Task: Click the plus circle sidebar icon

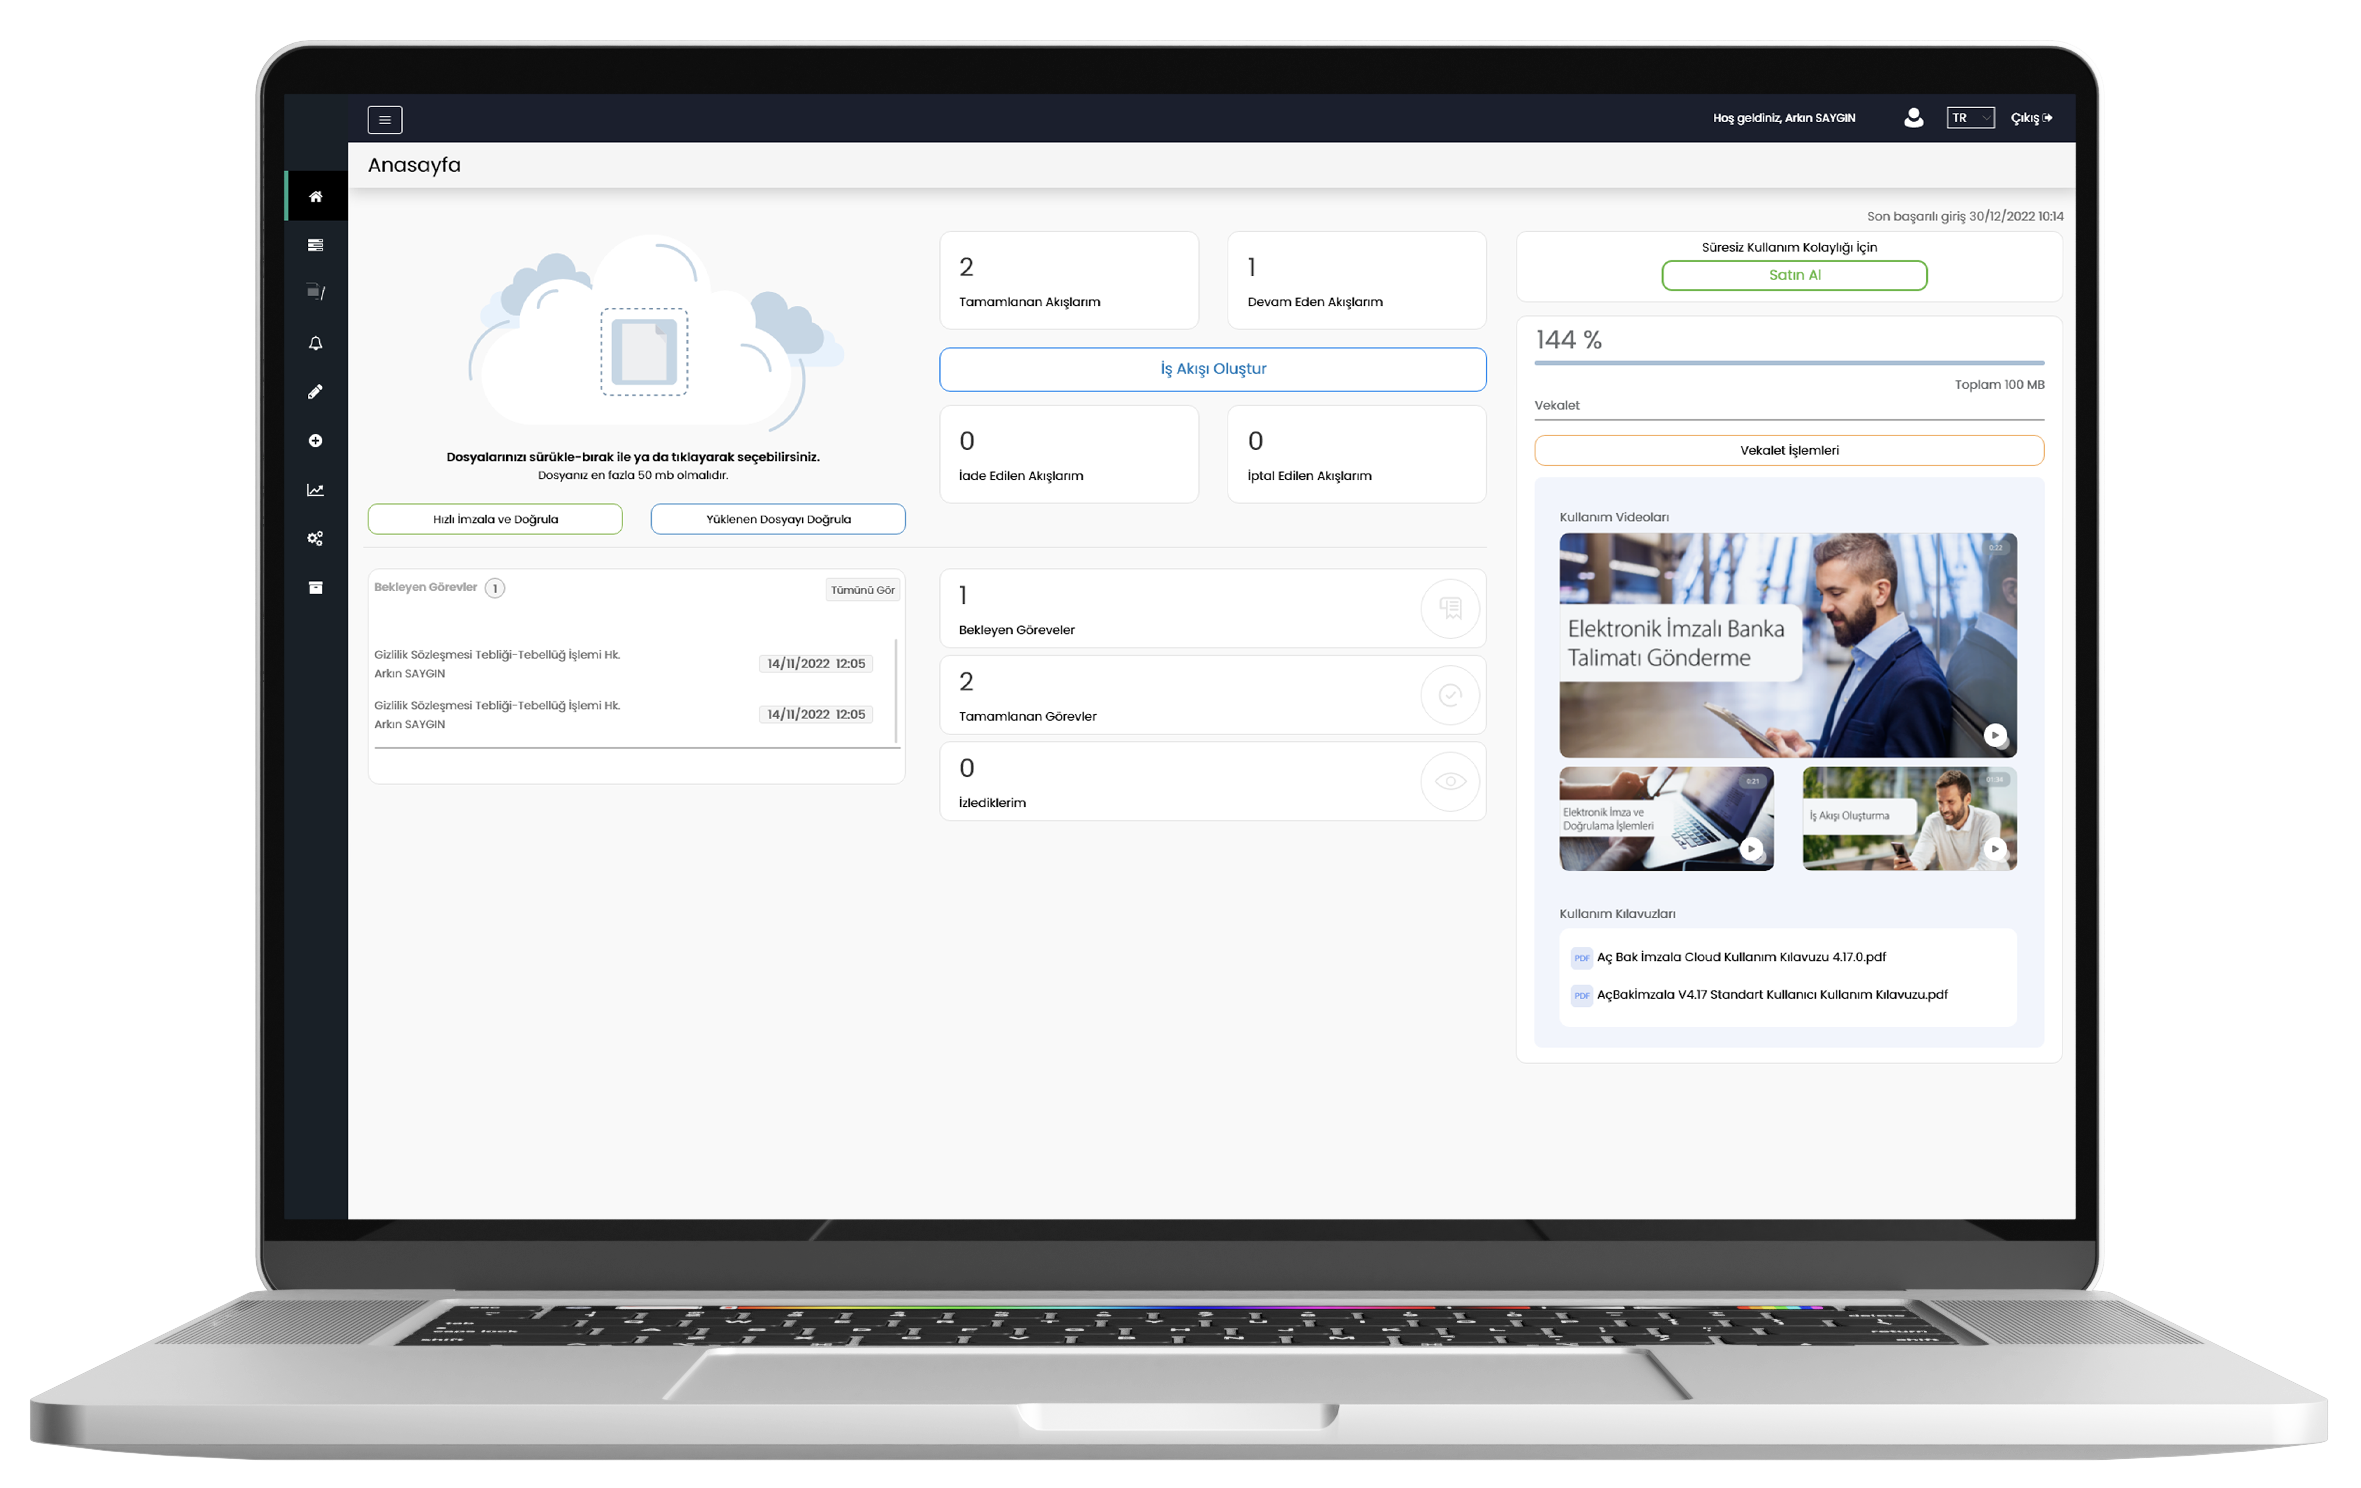Action: (x=315, y=441)
